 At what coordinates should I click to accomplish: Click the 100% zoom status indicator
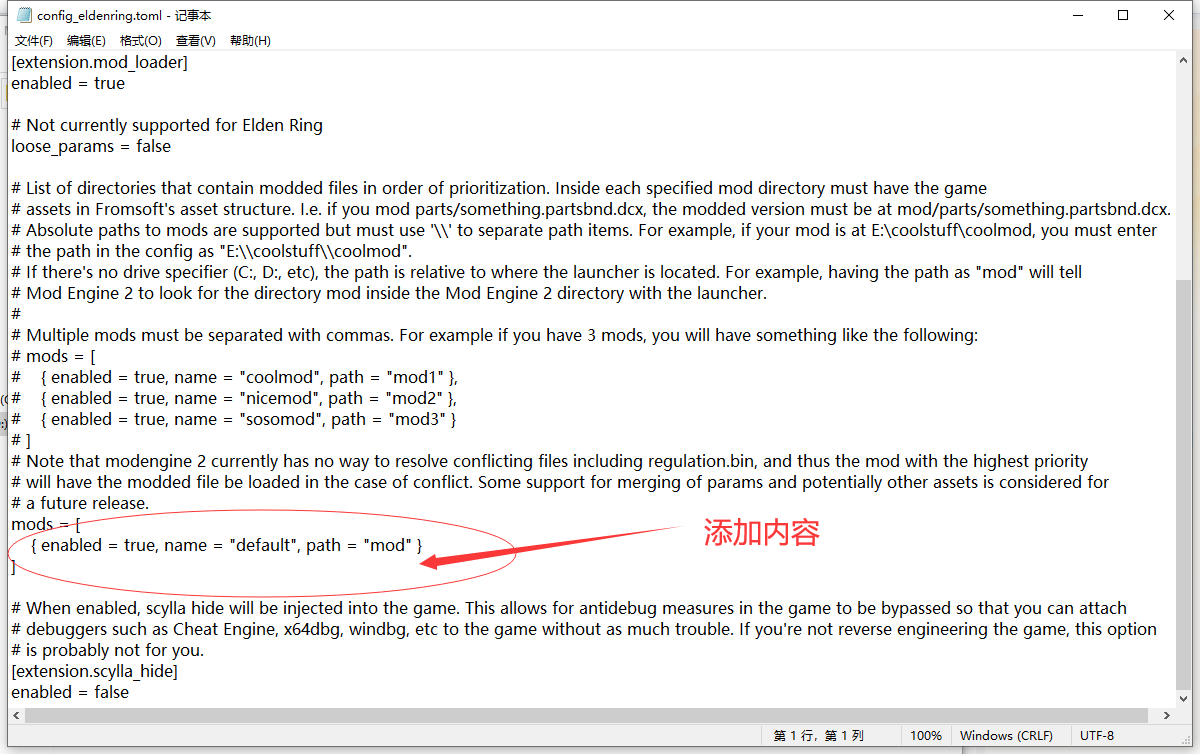[x=926, y=735]
